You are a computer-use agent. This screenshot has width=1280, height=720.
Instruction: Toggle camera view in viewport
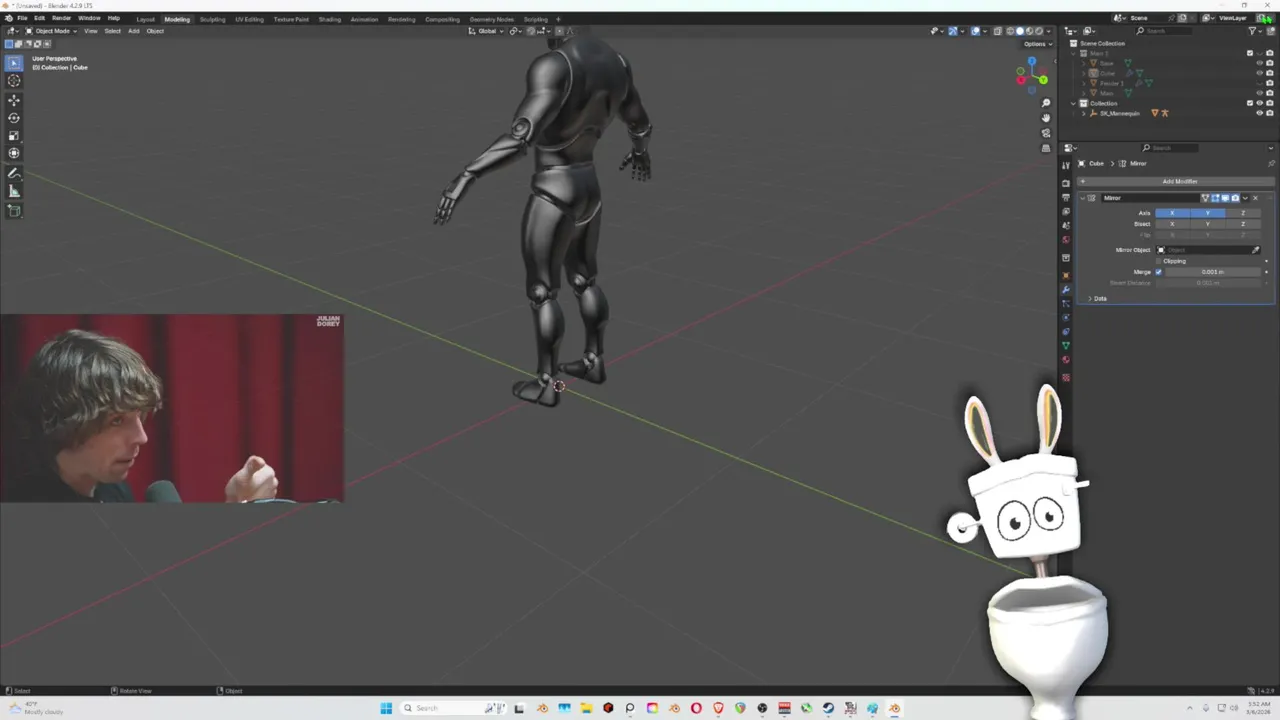1046,133
